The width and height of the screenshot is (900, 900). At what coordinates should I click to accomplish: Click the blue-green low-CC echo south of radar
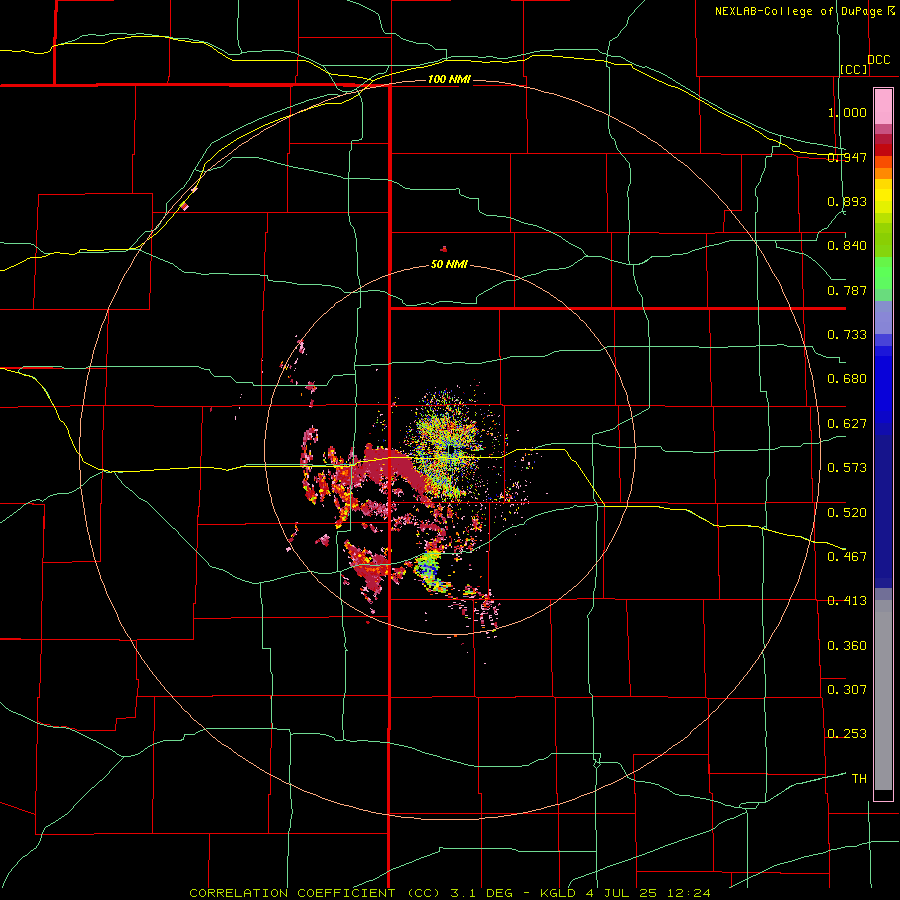pyautogui.click(x=428, y=568)
